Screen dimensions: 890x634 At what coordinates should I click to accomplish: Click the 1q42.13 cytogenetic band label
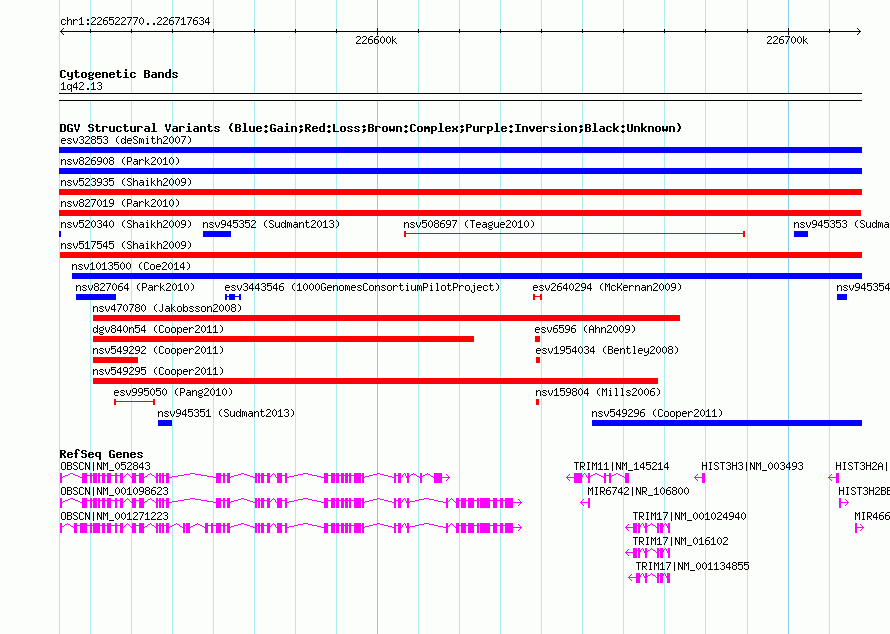coord(81,86)
